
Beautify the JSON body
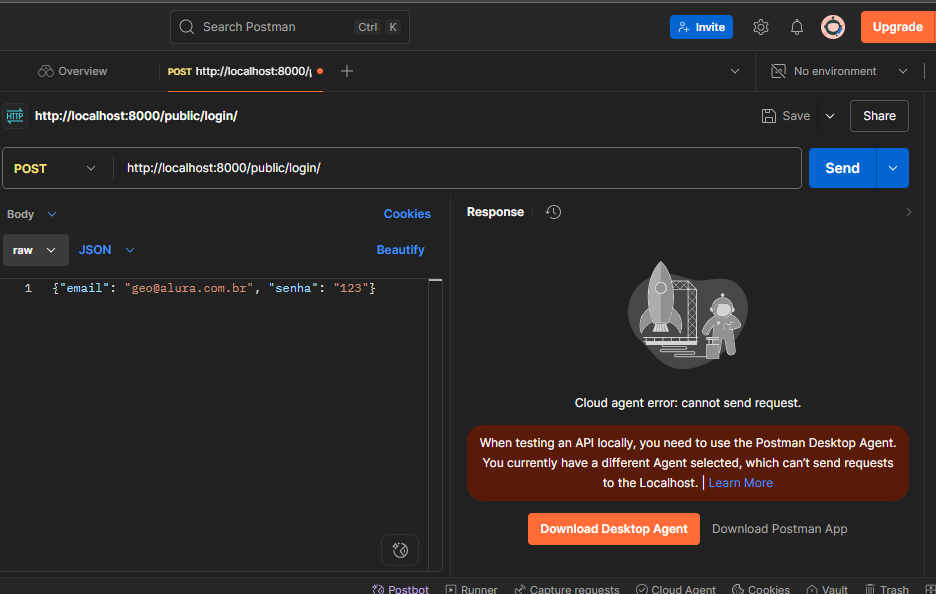[x=401, y=250]
